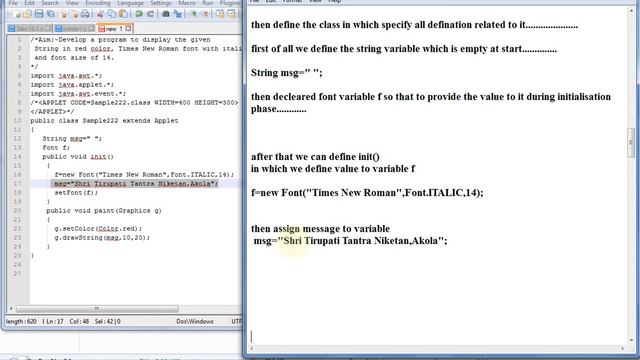The height and width of the screenshot is (360, 640).
Task: Click code line 'public class Sample222 extends Applet'
Action: [x=104, y=121]
